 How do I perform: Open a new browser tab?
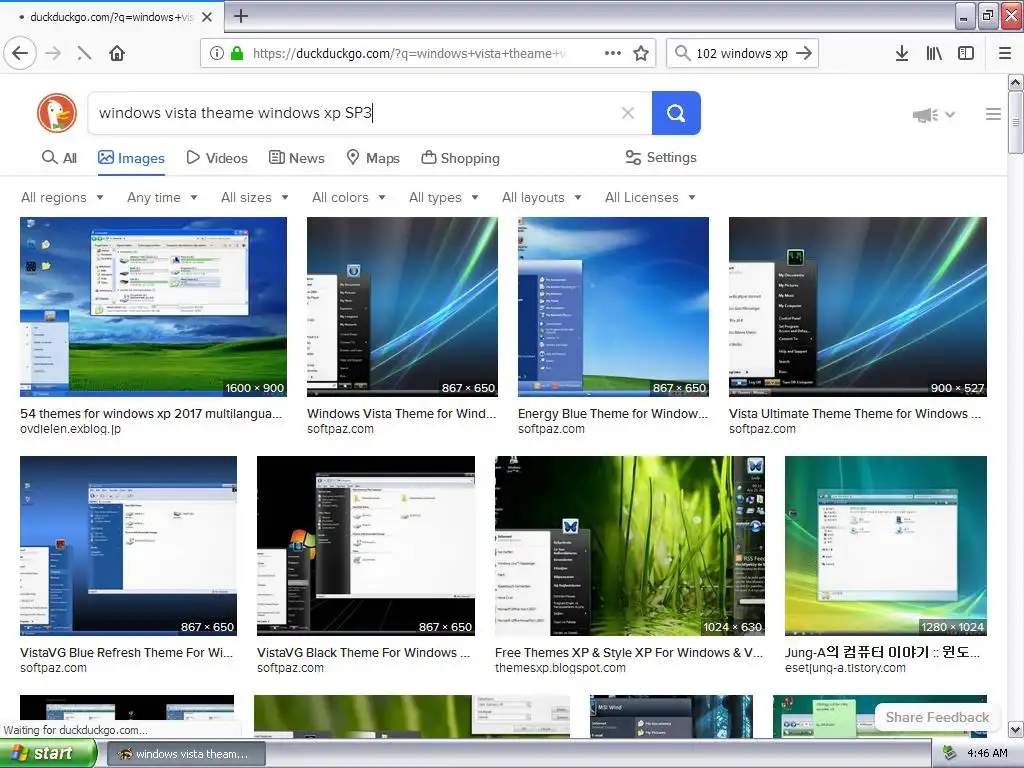click(x=240, y=16)
